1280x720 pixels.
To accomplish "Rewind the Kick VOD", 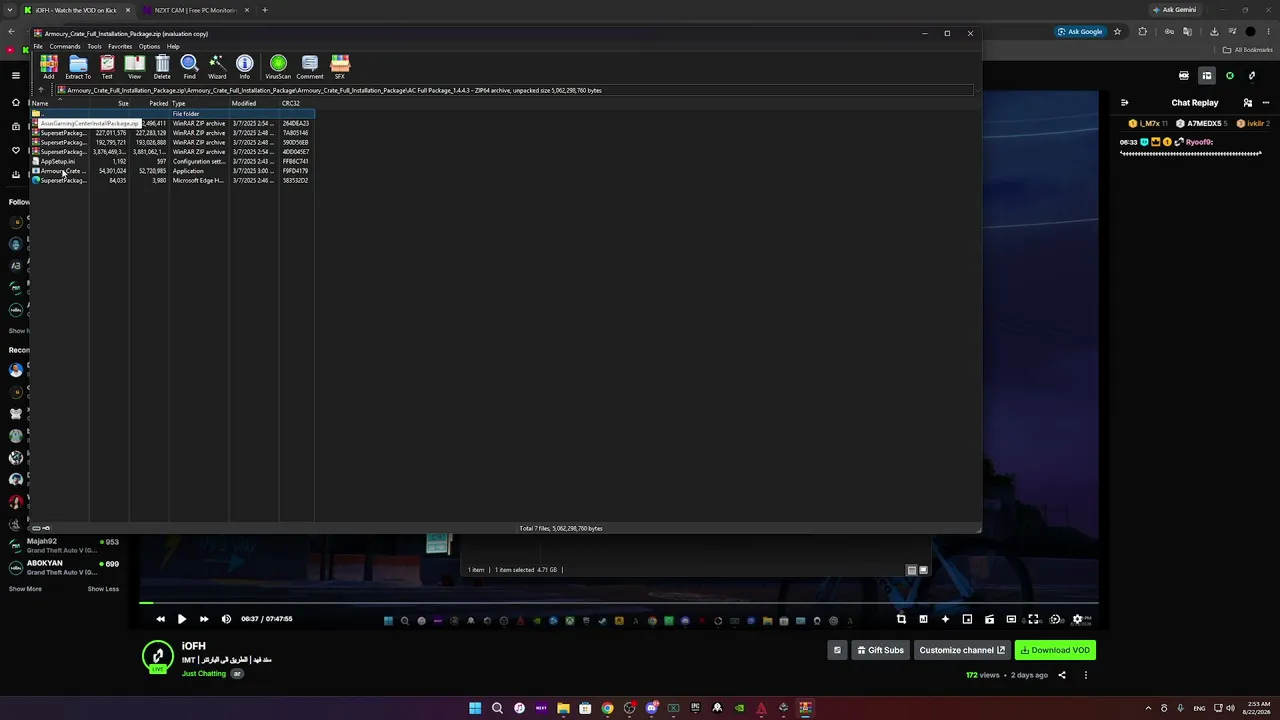I will (x=160, y=619).
